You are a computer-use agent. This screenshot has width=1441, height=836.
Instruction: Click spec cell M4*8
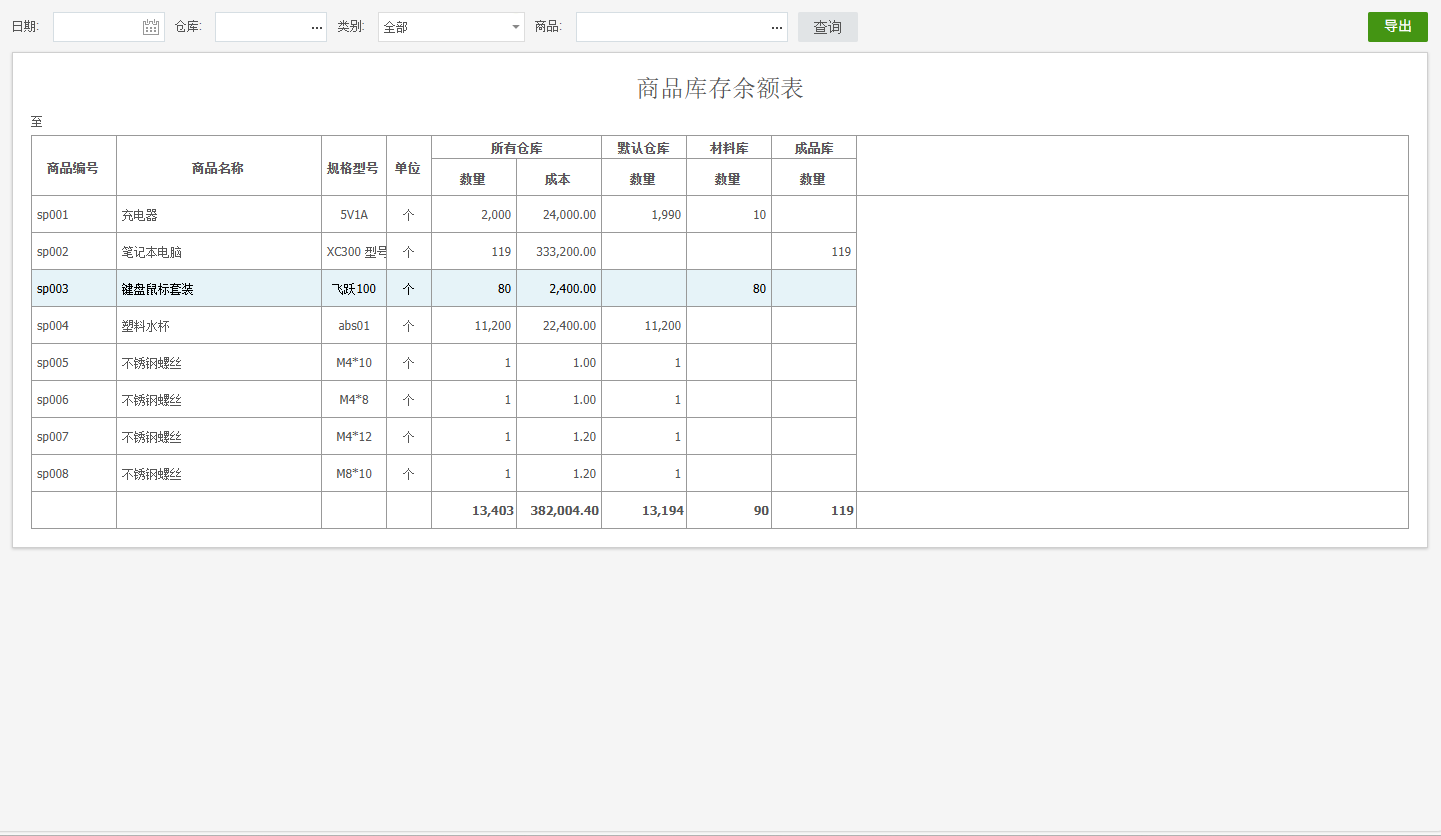pos(354,400)
